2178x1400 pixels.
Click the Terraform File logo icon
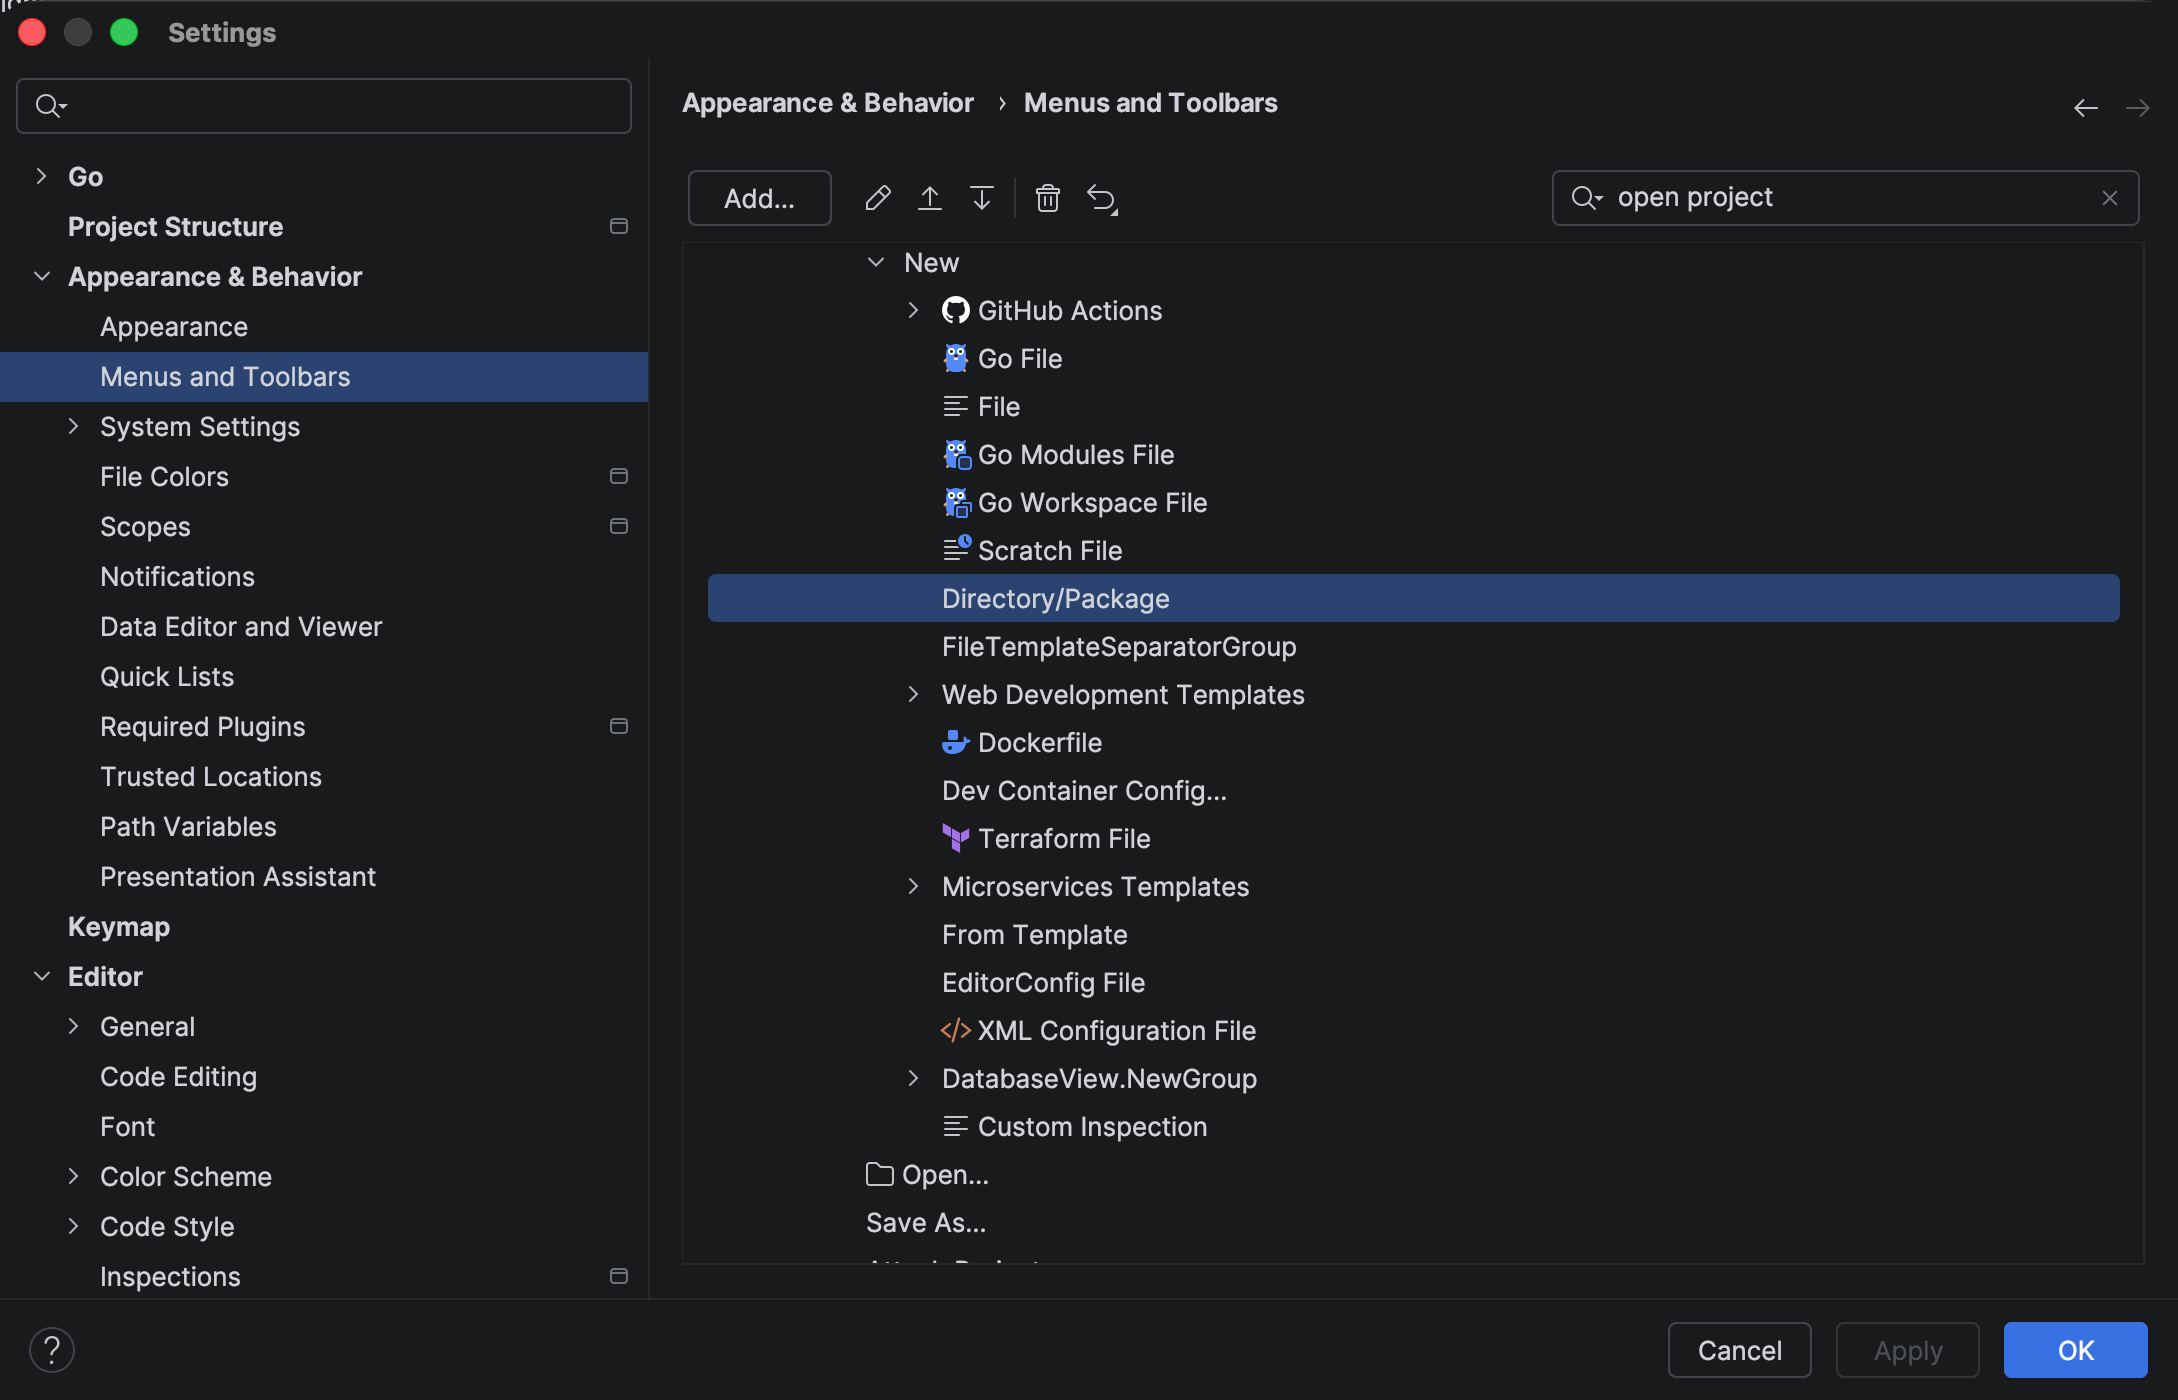(x=956, y=838)
